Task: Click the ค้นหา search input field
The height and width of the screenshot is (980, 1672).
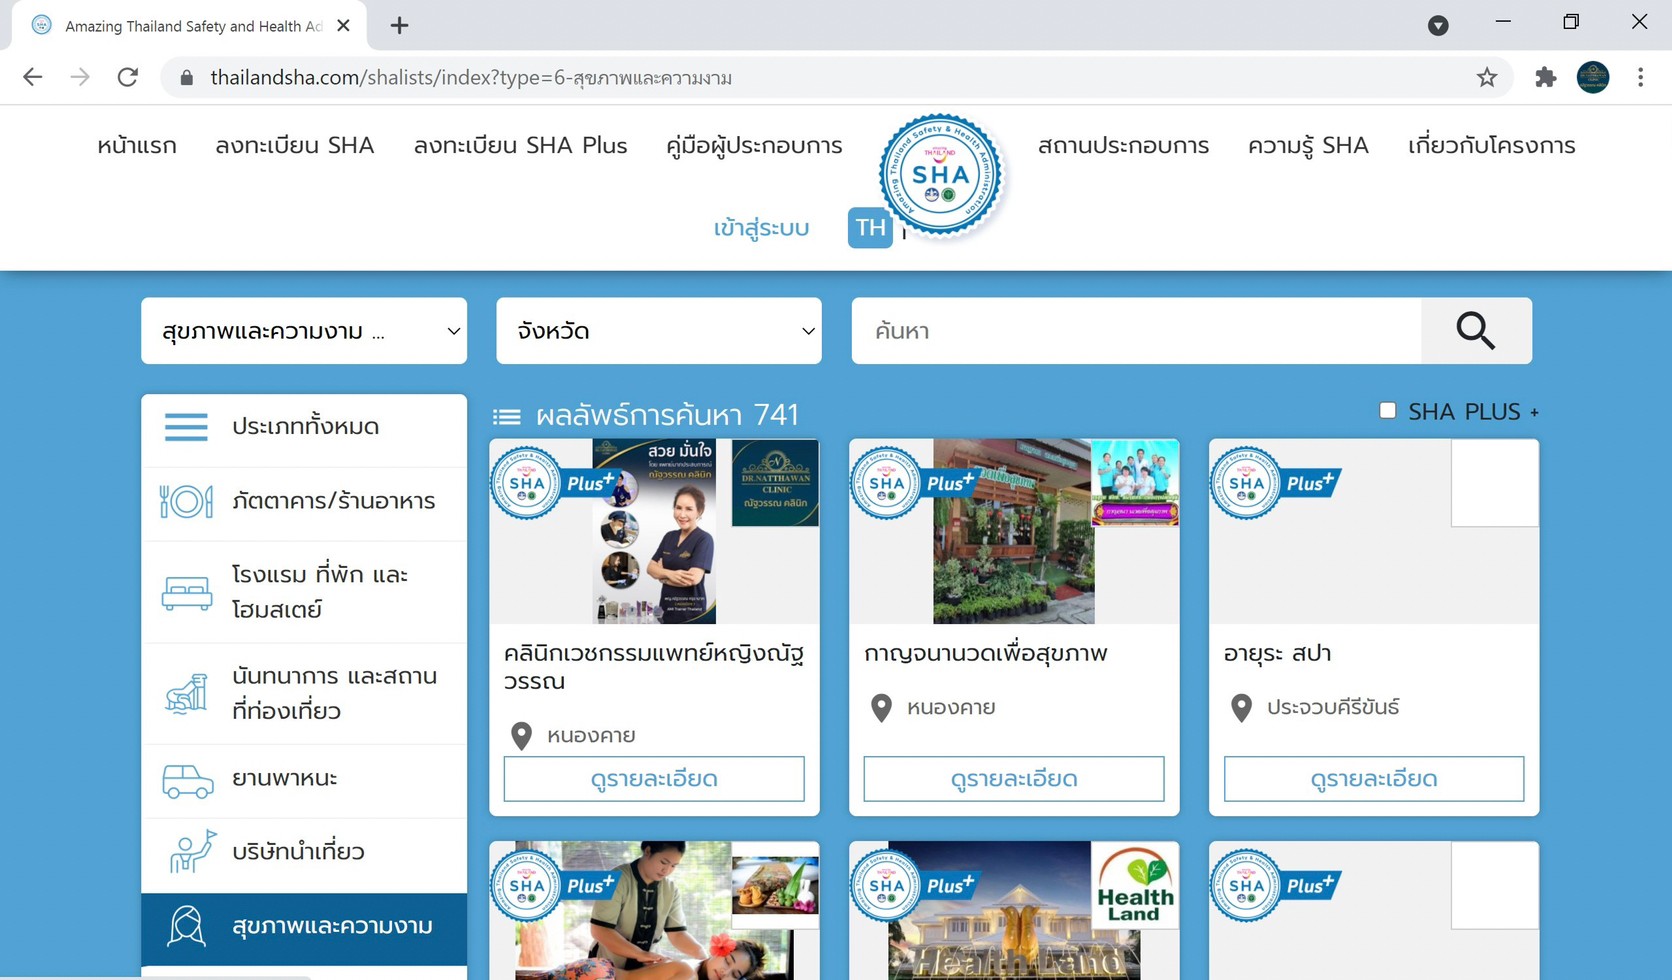Action: pos(1136,330)
